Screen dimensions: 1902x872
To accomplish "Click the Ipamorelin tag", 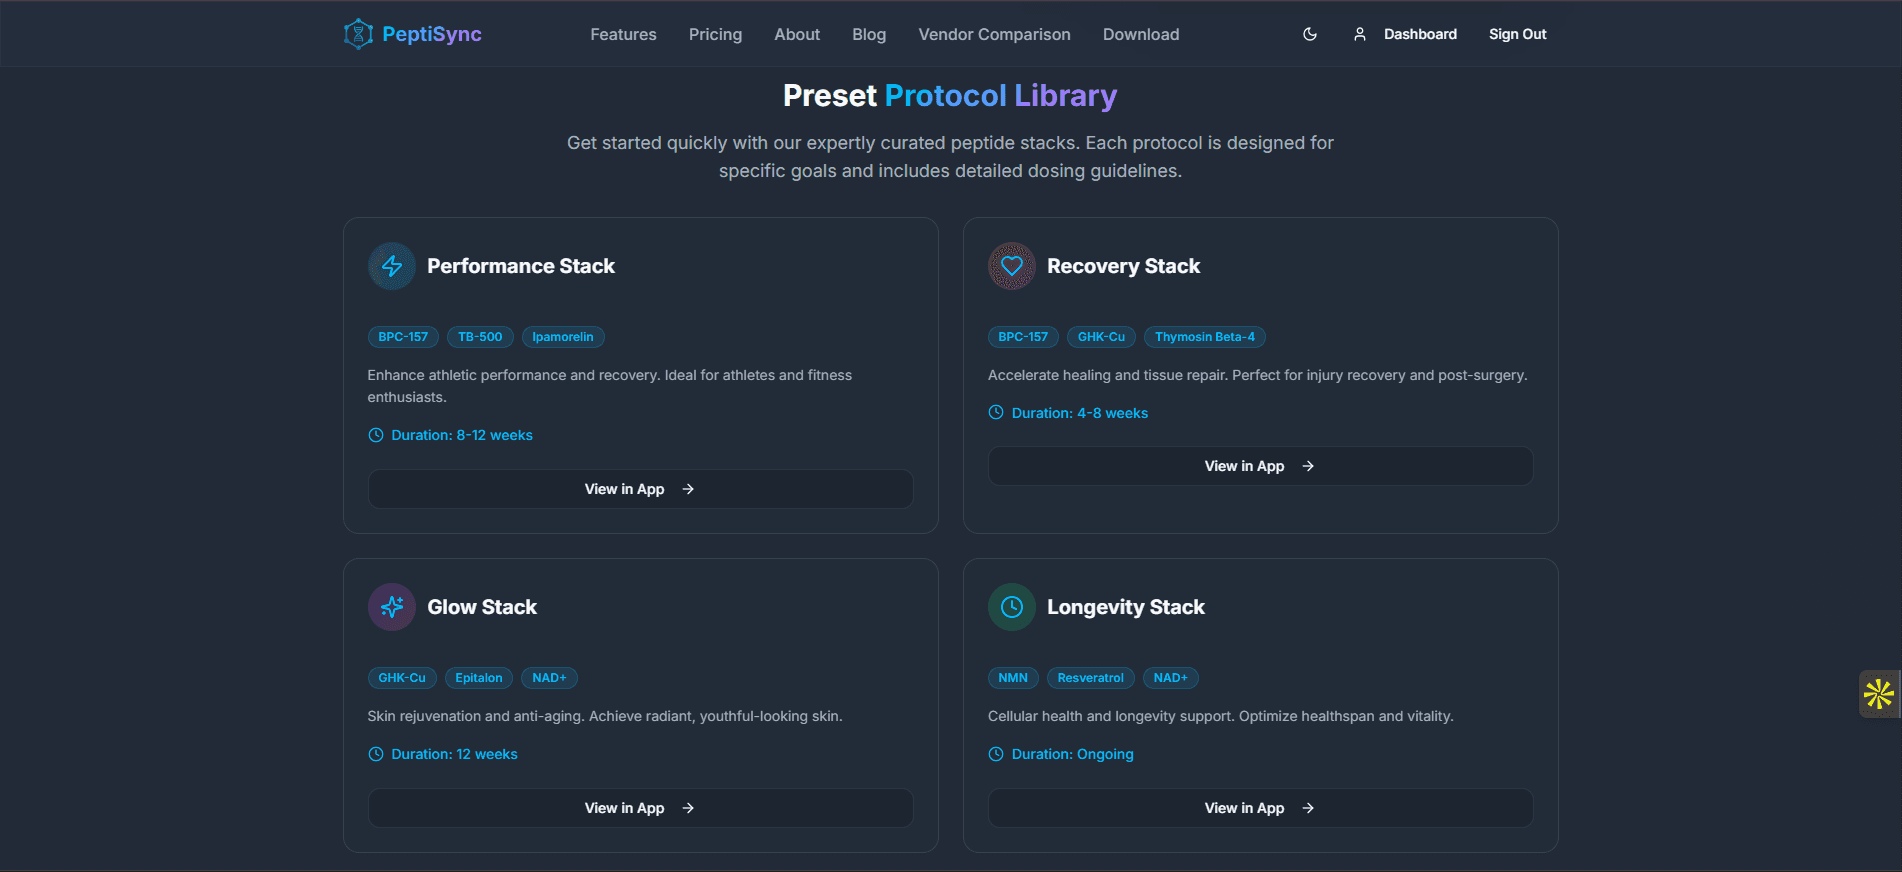I will tap(563, 337).
